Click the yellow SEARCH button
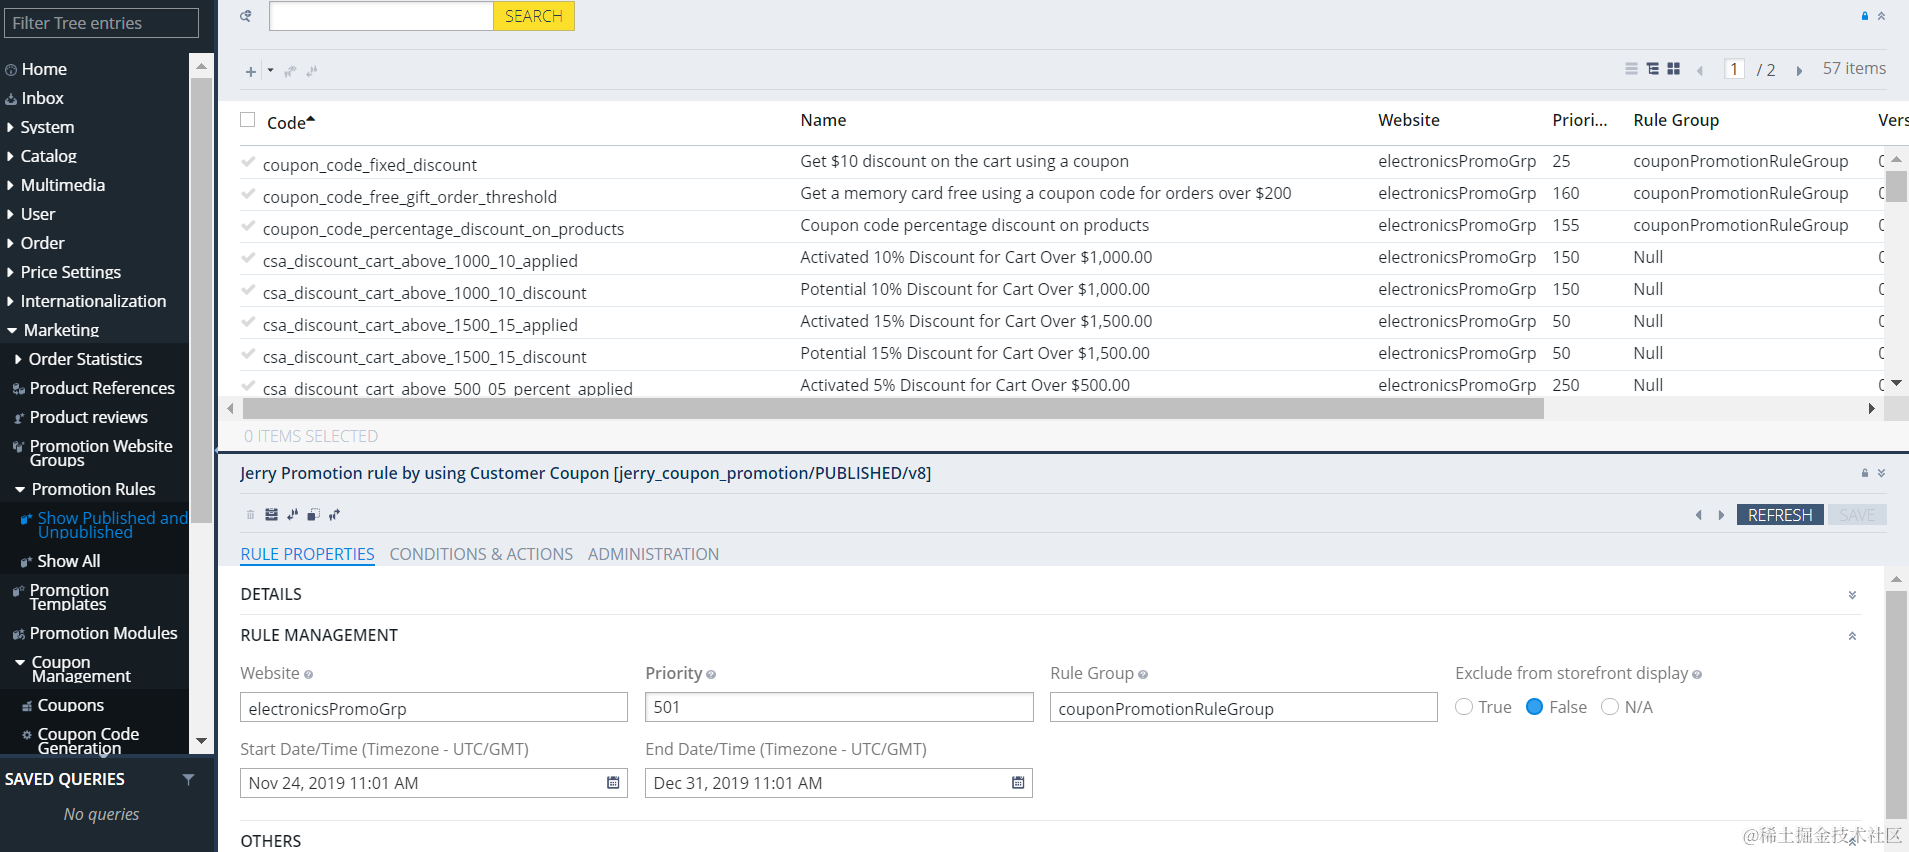Viewport: 1909px width, 852px height. [534, 16]
